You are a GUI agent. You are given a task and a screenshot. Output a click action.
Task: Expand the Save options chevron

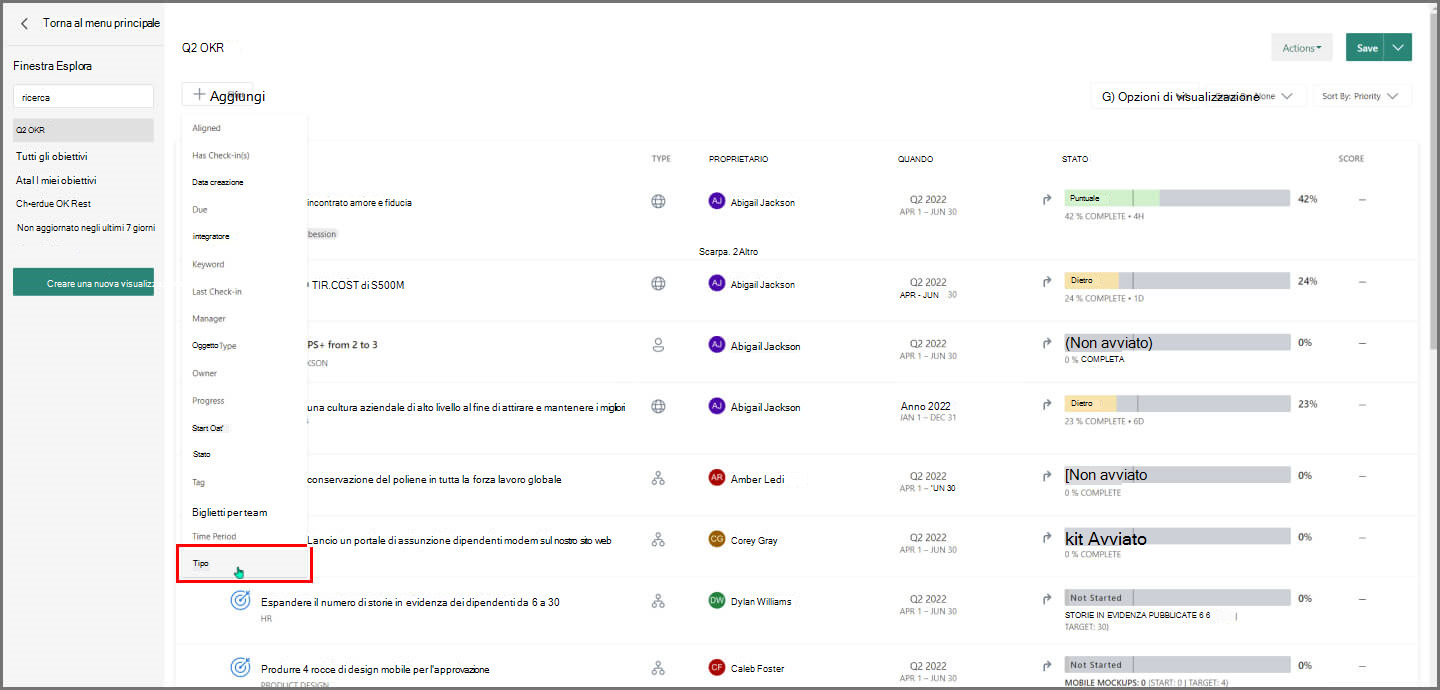pos(1400,47)
